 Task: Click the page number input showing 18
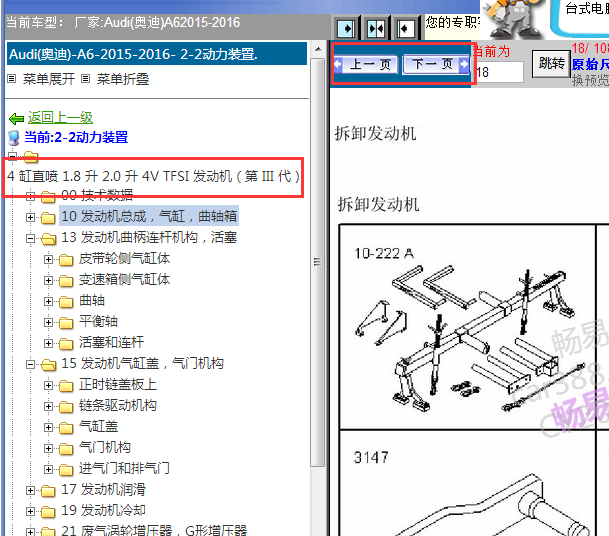tap(499, 72)
